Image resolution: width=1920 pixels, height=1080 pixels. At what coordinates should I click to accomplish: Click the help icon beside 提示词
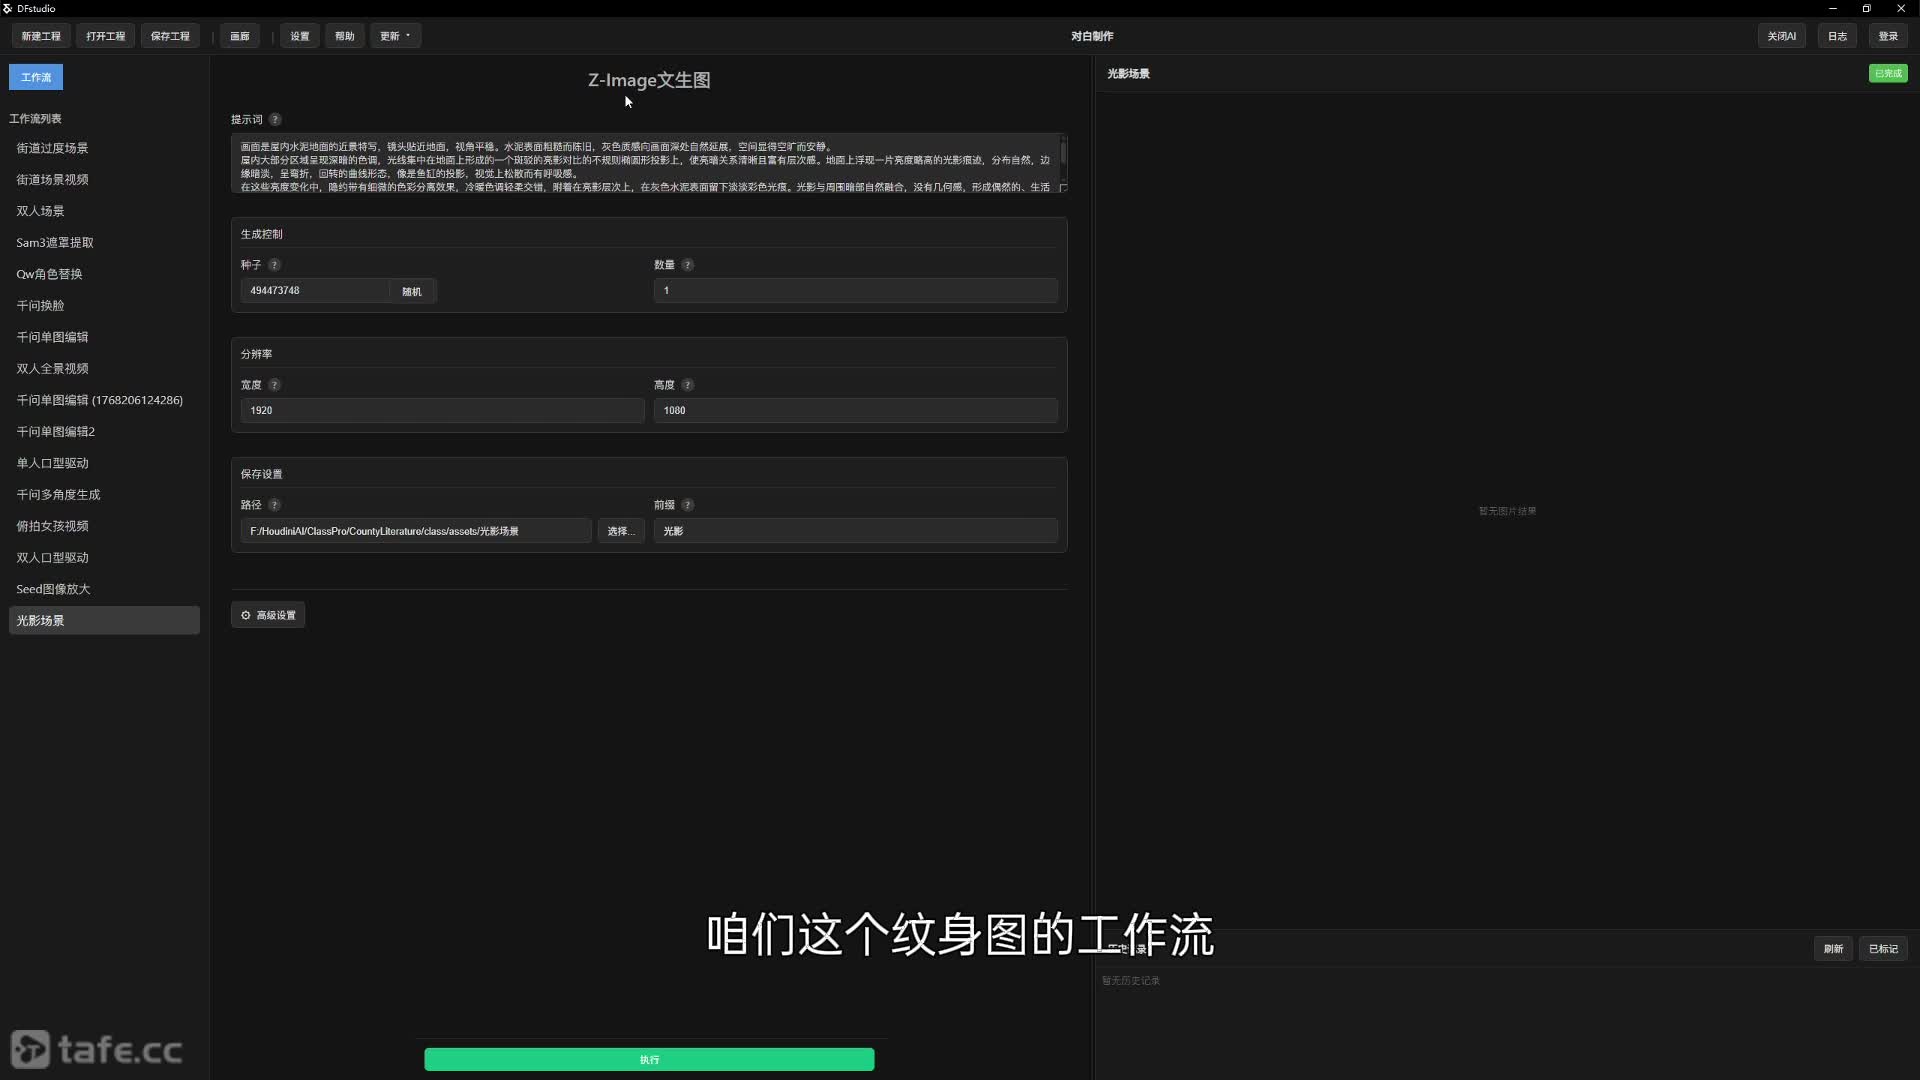point(275,119)
